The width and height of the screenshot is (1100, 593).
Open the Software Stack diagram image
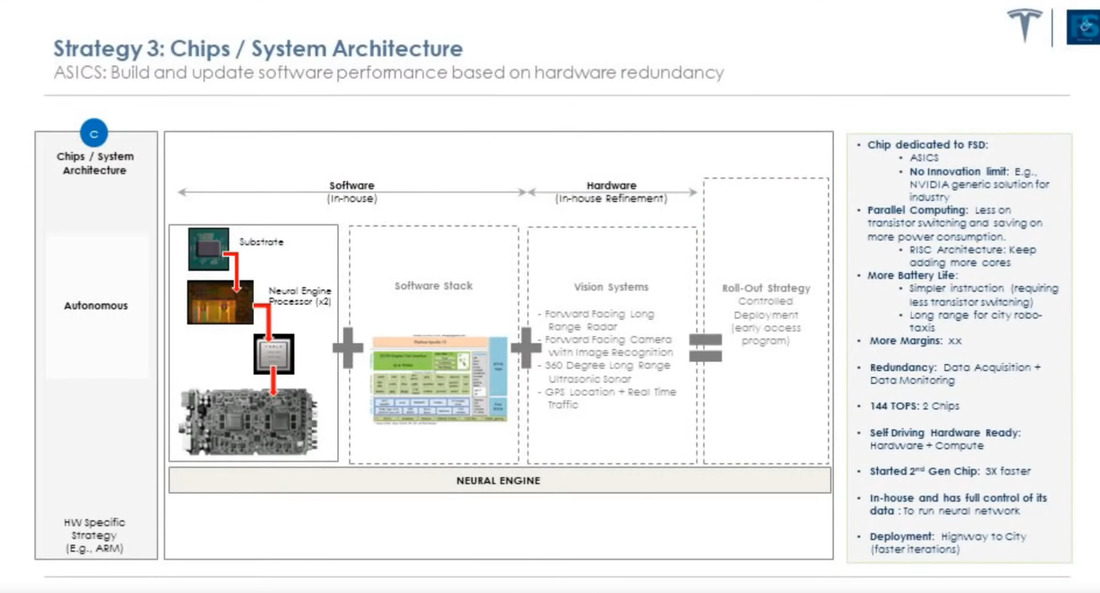click(439, 380)
